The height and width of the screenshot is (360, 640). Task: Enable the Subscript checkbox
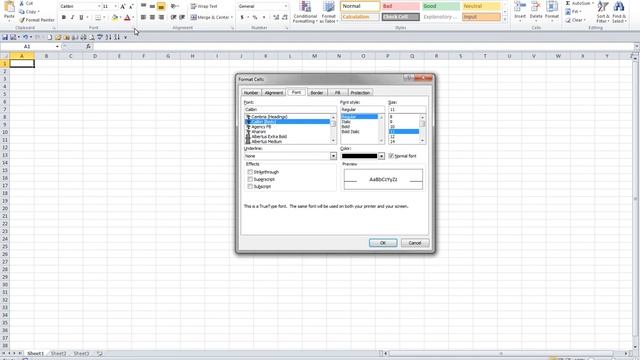click(x=250, y=187)
